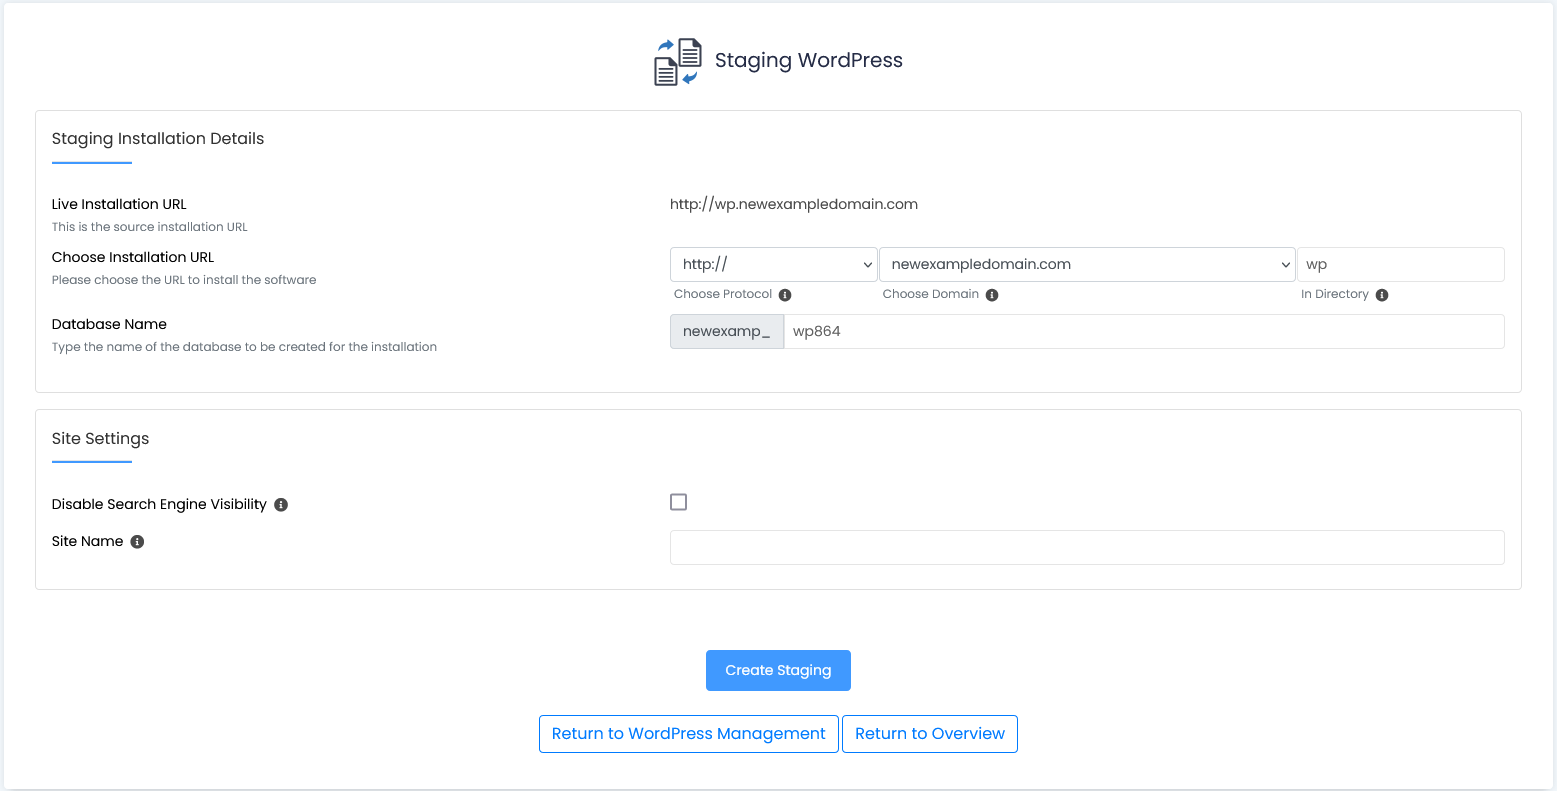Click Return to Overview button
Screen dimensions: 1557x791
930,734
